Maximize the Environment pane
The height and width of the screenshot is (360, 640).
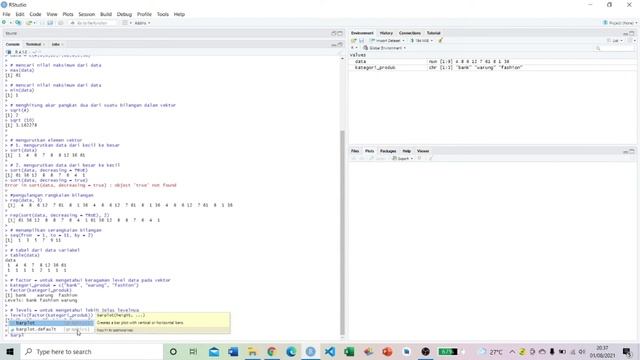click(x=632, y=33)
